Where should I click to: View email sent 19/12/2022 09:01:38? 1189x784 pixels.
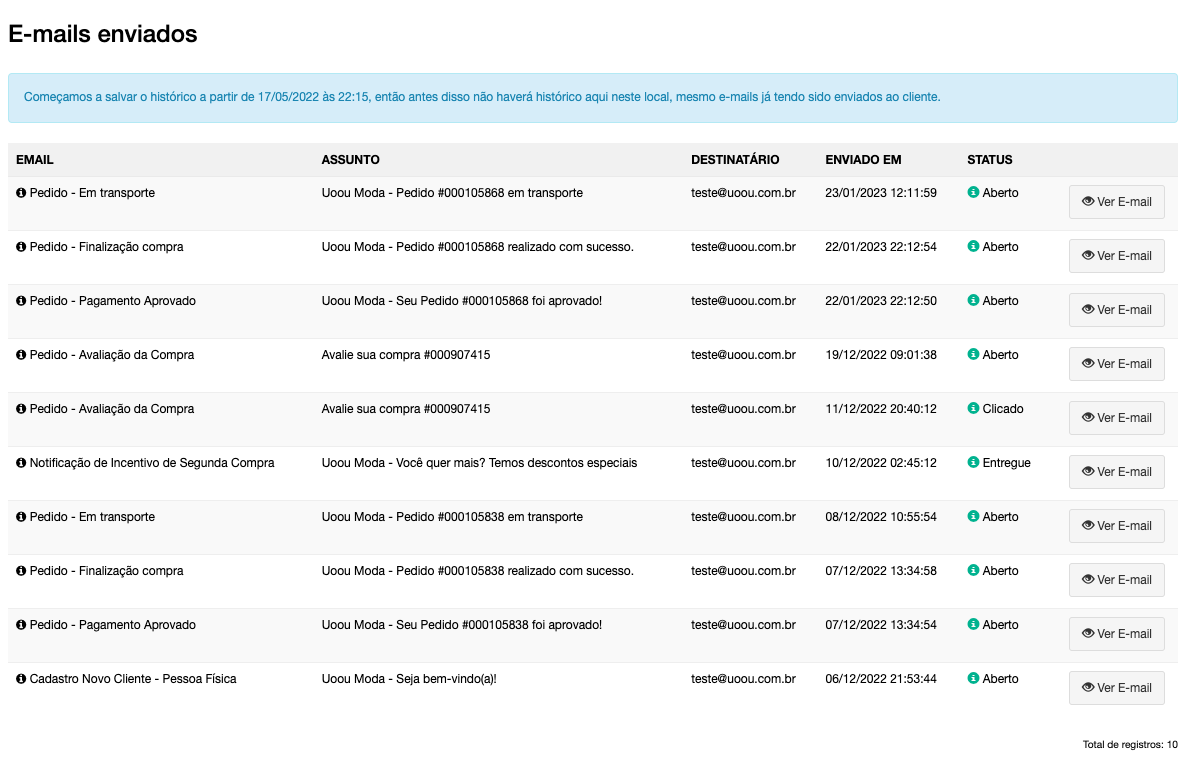click(1116, 364)
